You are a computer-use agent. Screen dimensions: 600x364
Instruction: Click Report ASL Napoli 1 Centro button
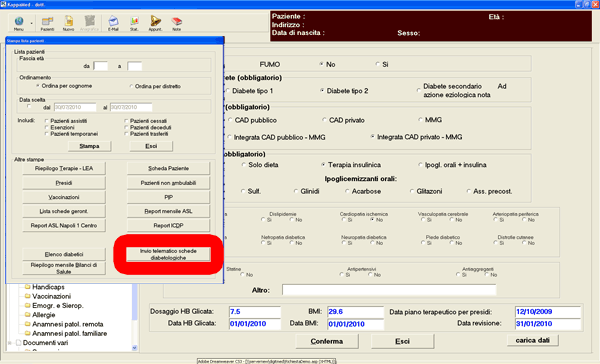64,225
